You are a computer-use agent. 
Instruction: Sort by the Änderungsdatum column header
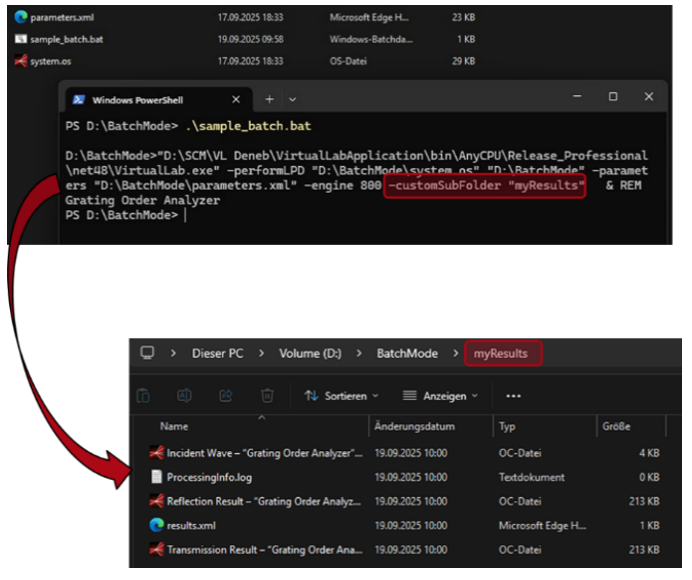pos(414,427)
